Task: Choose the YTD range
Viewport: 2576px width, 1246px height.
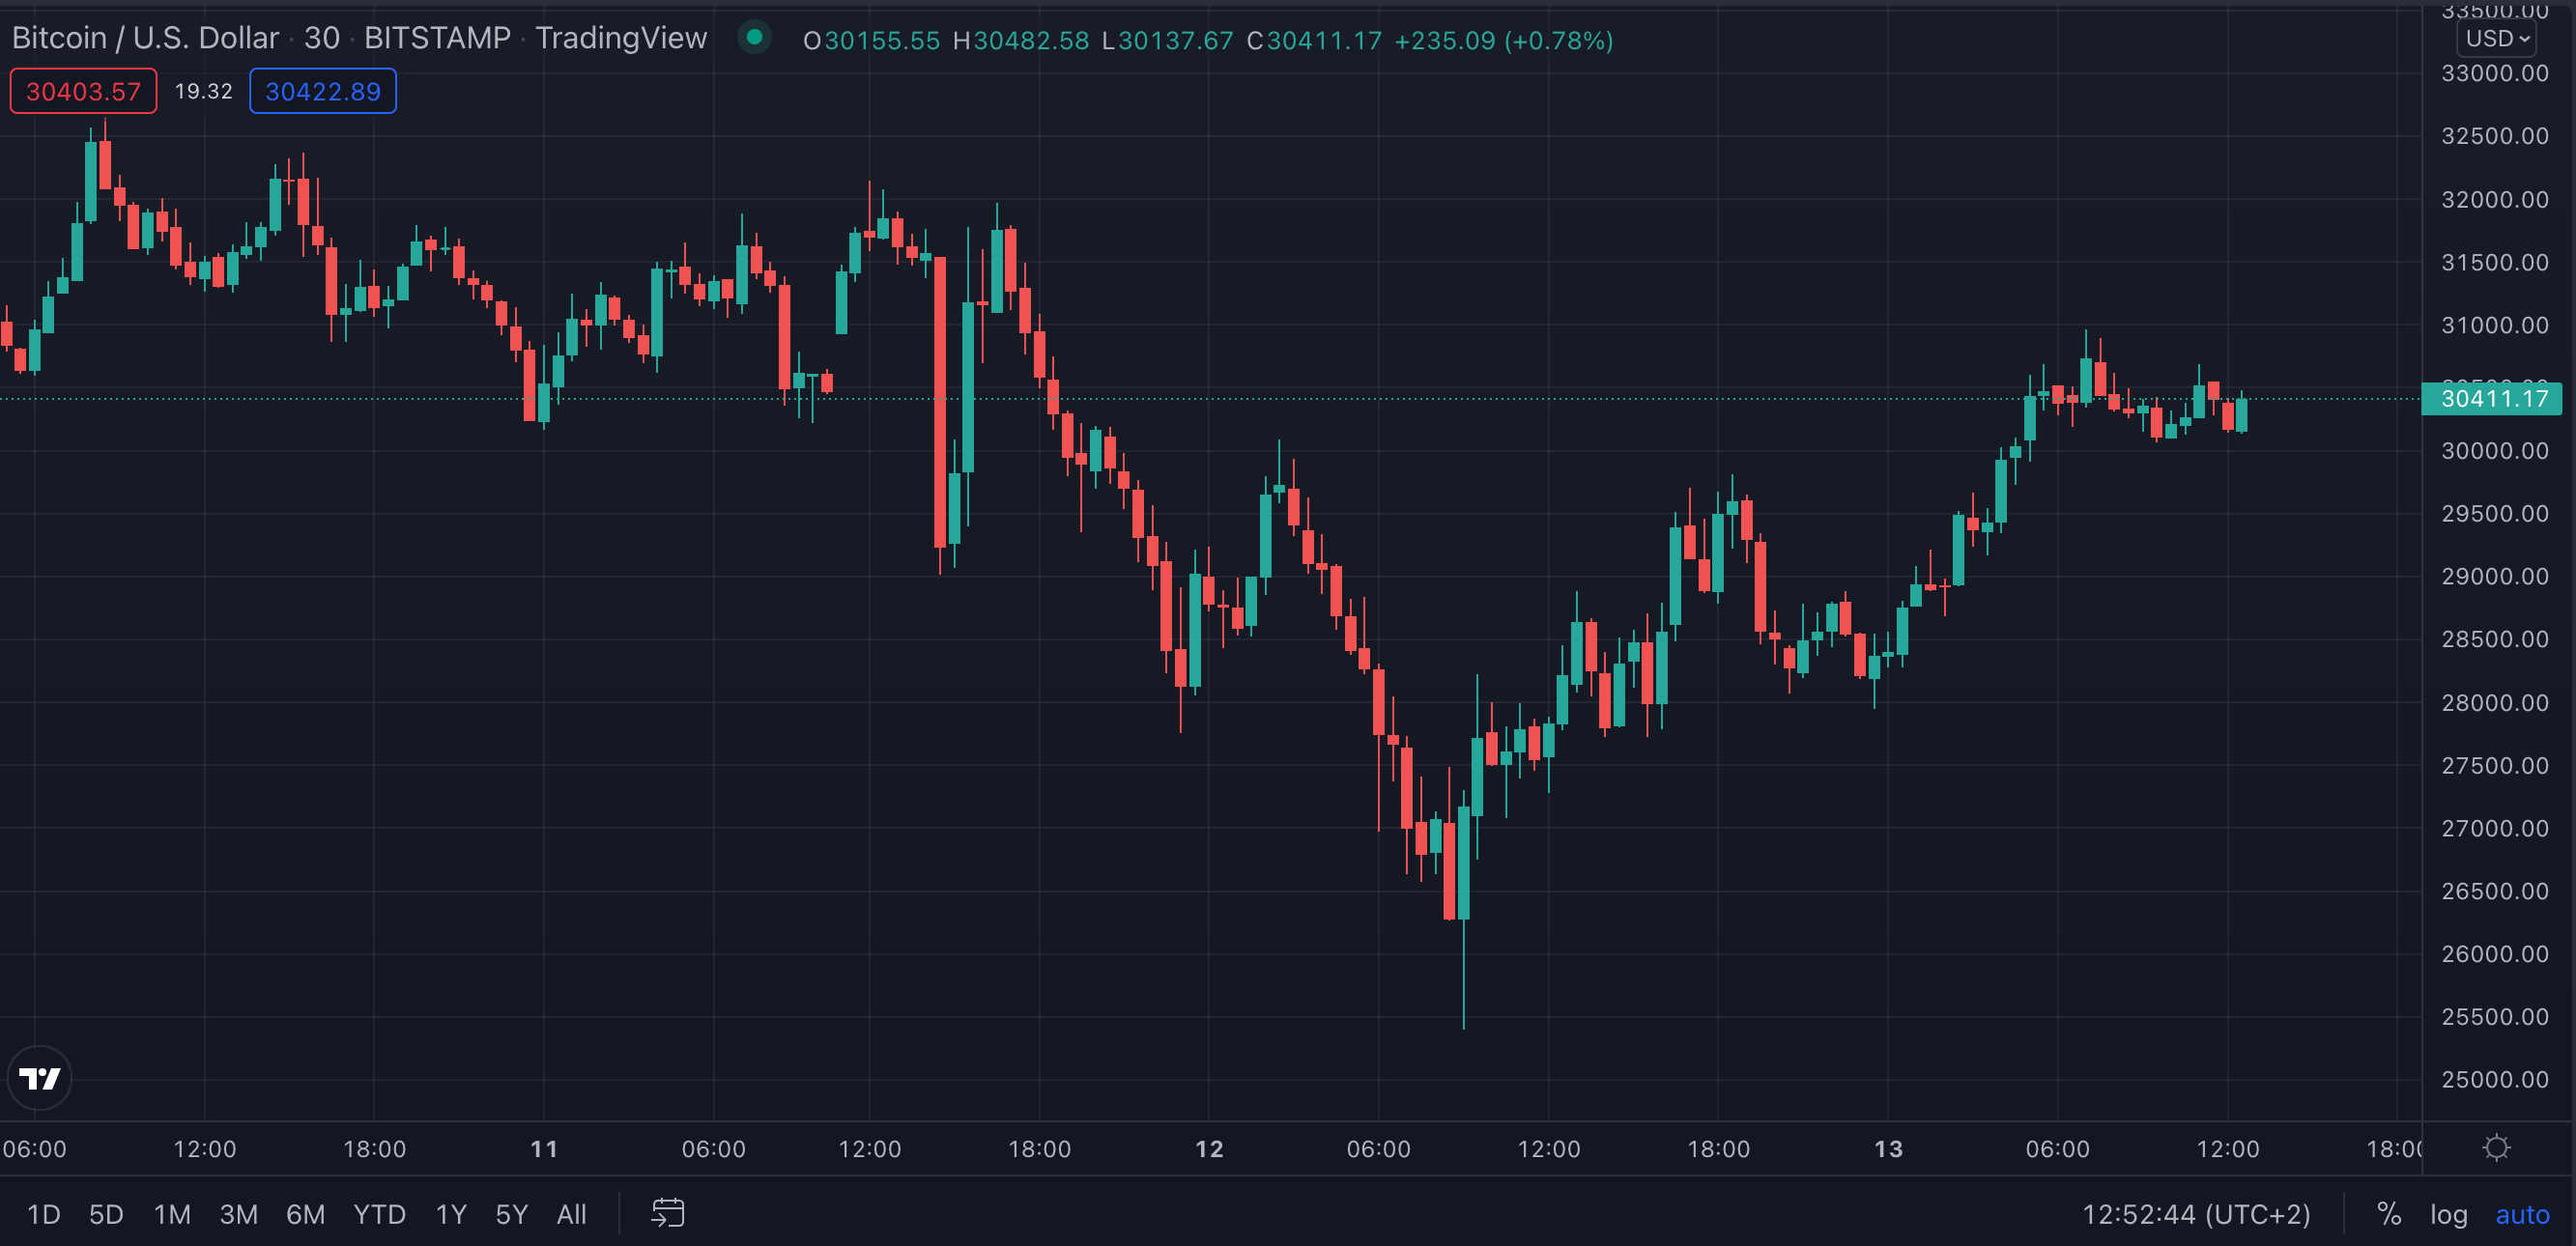Action: 379,1214
